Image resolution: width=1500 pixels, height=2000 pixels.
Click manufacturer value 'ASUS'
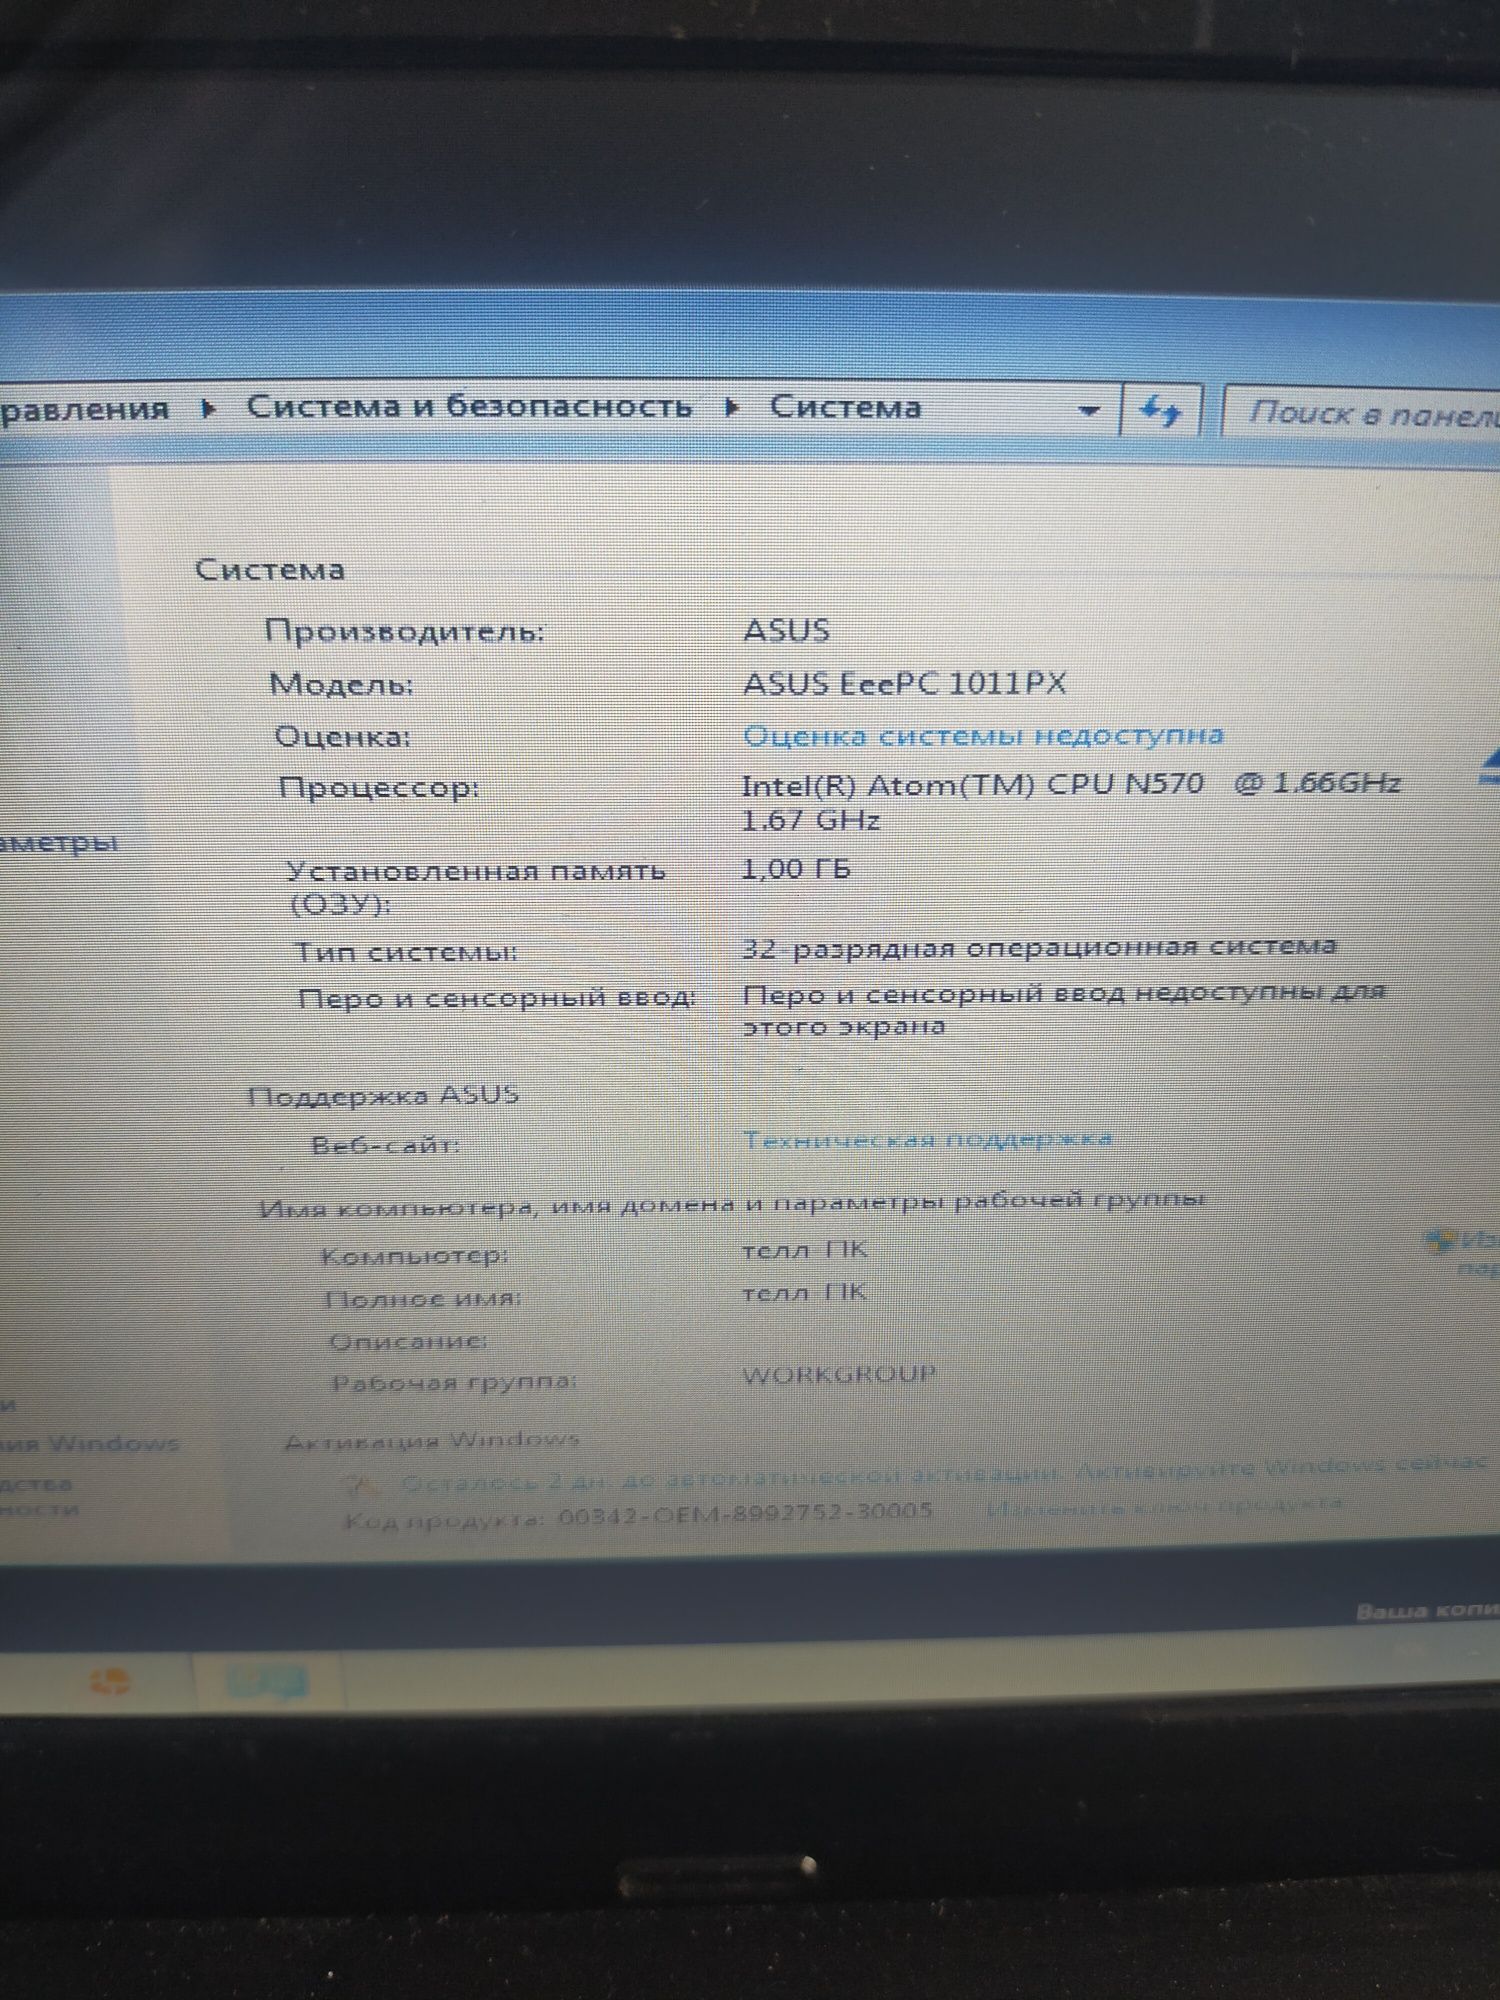click(787, 630)
